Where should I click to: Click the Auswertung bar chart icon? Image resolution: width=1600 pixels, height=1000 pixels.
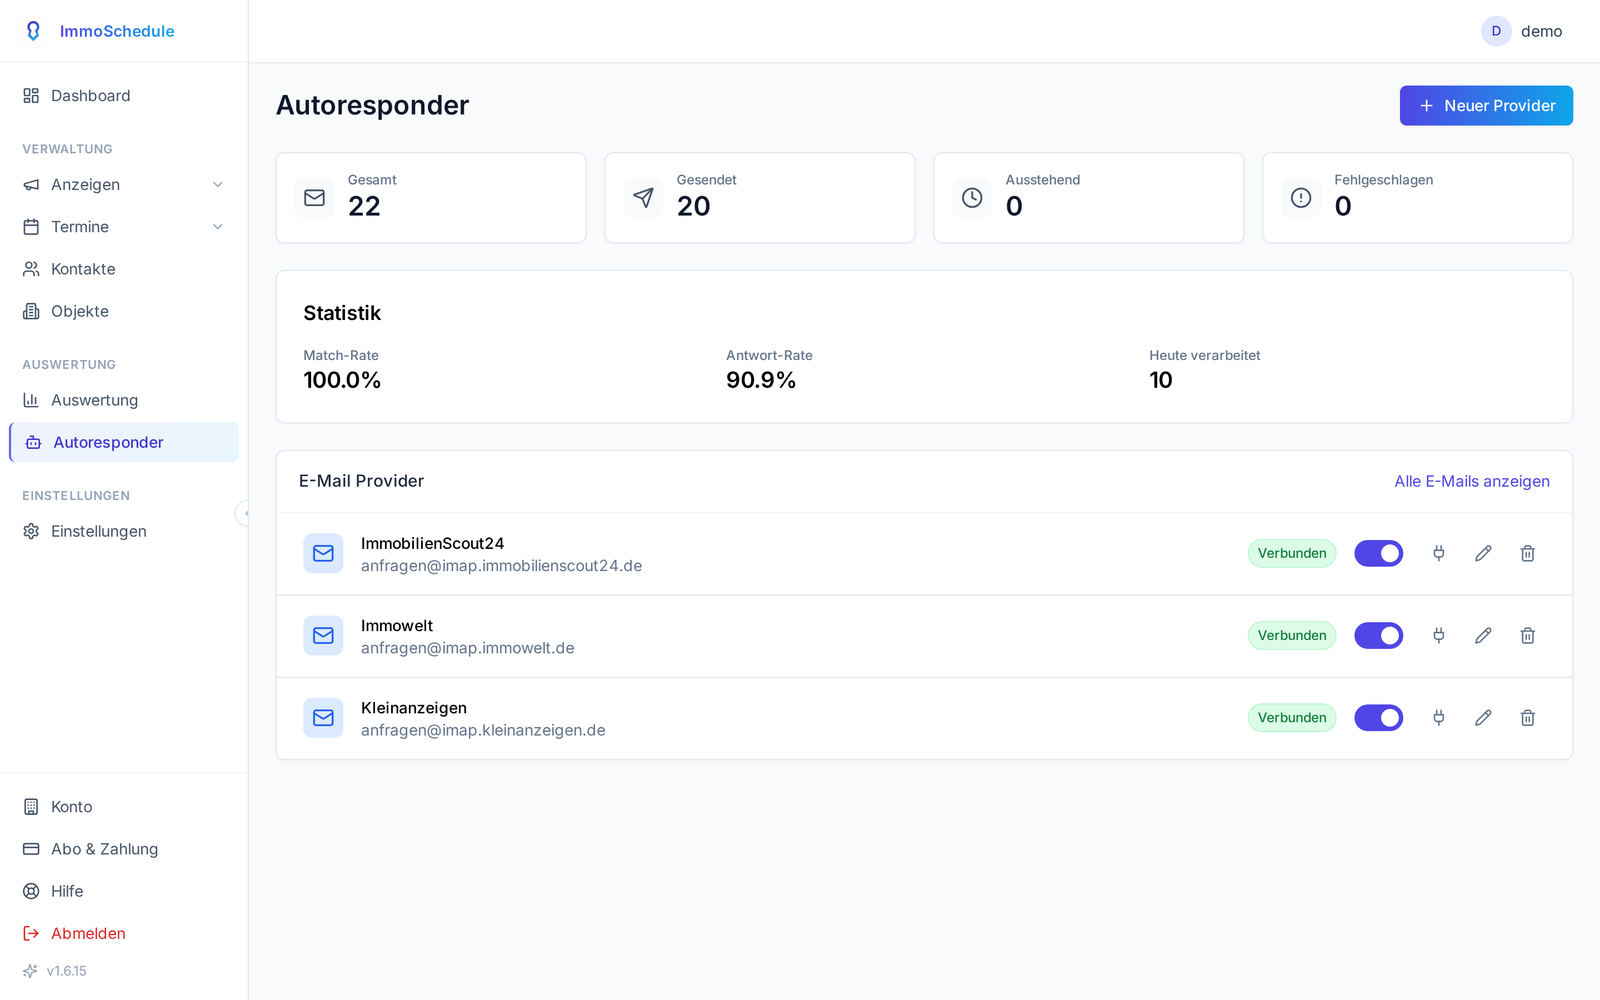[x=31, y=400]
